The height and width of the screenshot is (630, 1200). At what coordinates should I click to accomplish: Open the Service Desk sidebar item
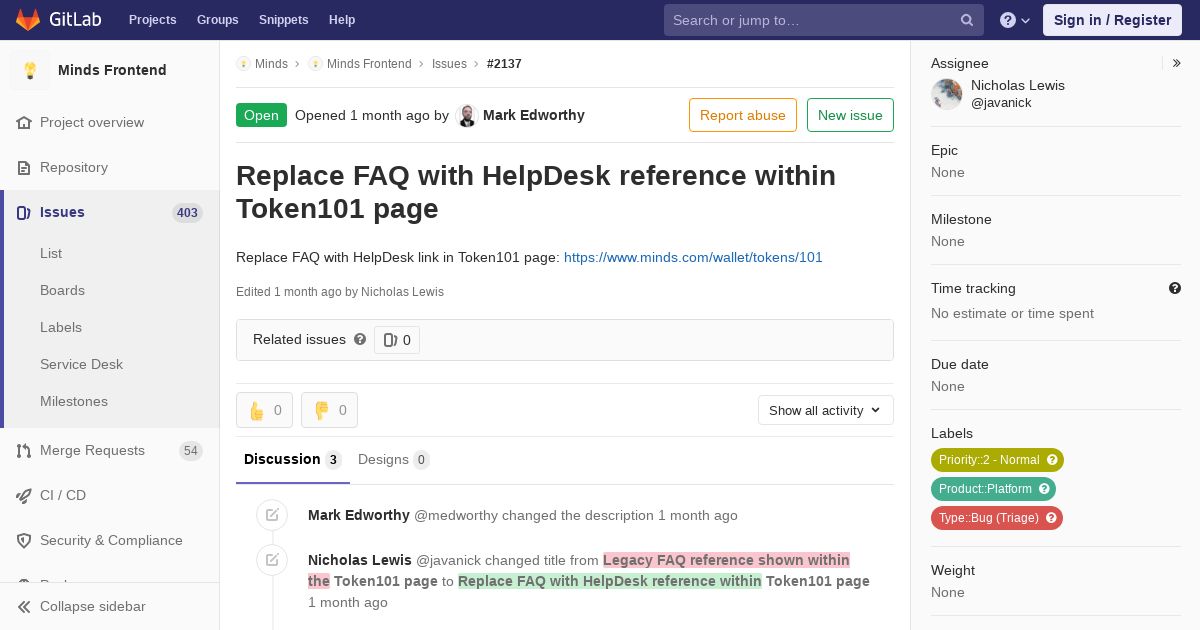click(81, 364)
